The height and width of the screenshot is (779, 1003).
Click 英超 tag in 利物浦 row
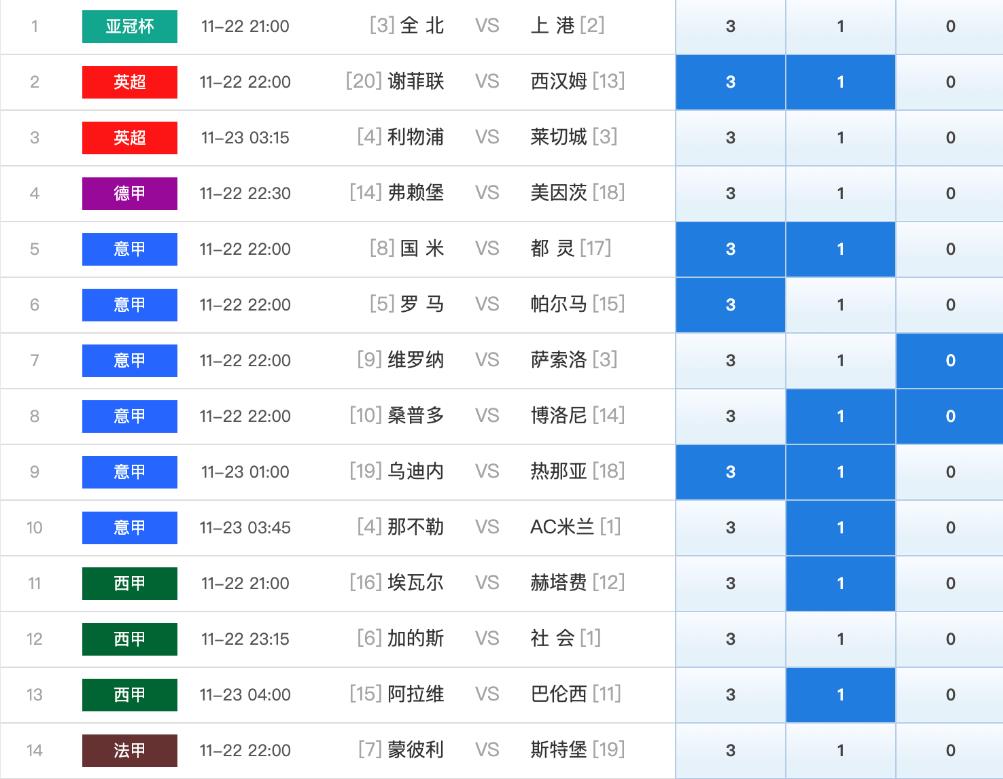(x=129, y=138)
